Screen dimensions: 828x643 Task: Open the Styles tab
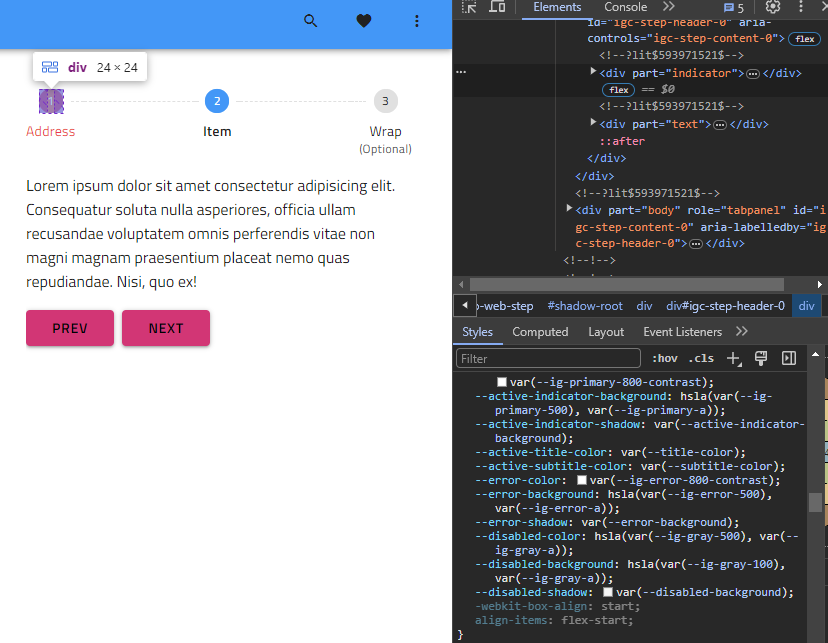(x=477, y=332)
